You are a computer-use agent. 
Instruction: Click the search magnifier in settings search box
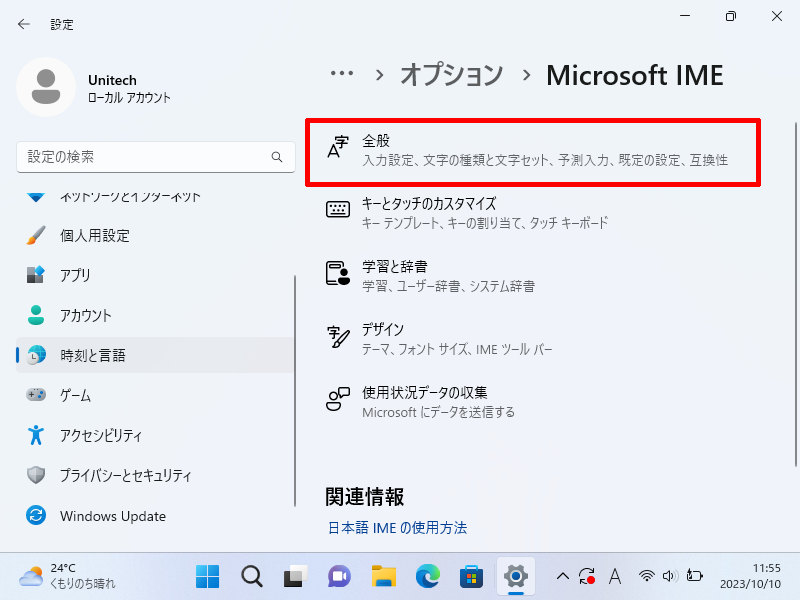pyautogui.click(x=277, y=157)
